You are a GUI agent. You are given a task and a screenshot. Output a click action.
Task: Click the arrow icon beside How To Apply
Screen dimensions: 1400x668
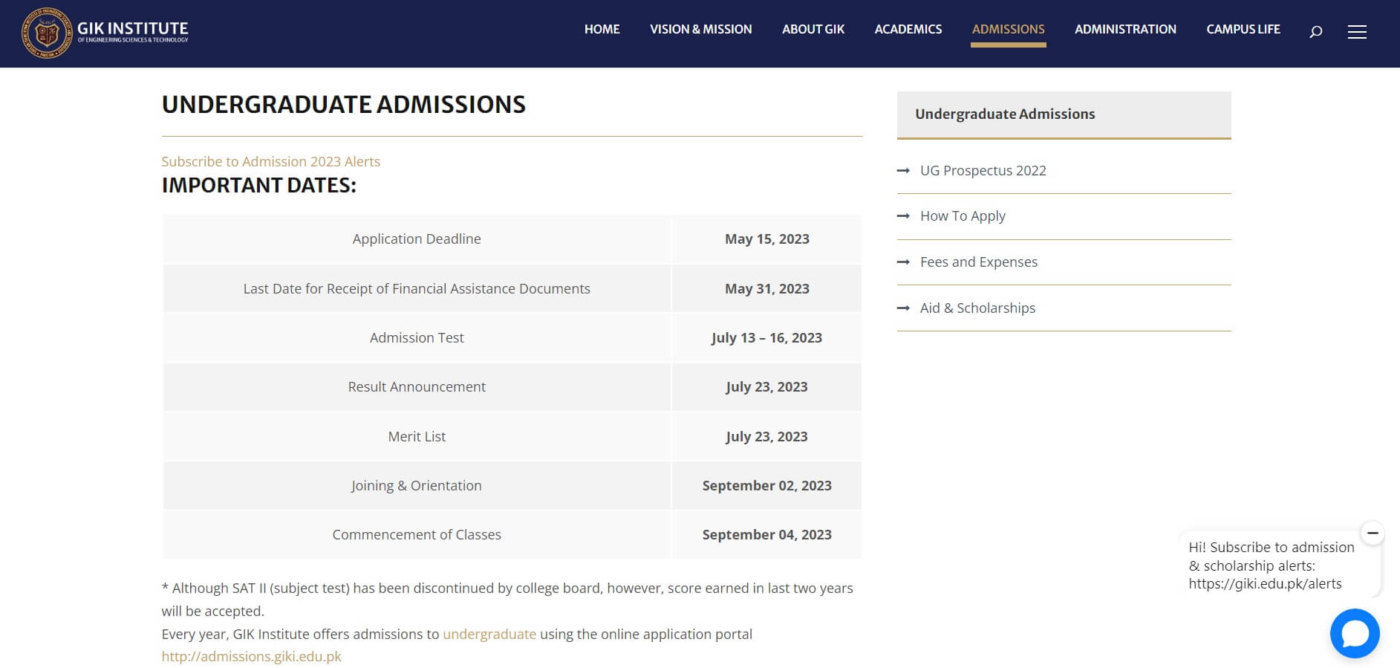[x=903, y=216]
